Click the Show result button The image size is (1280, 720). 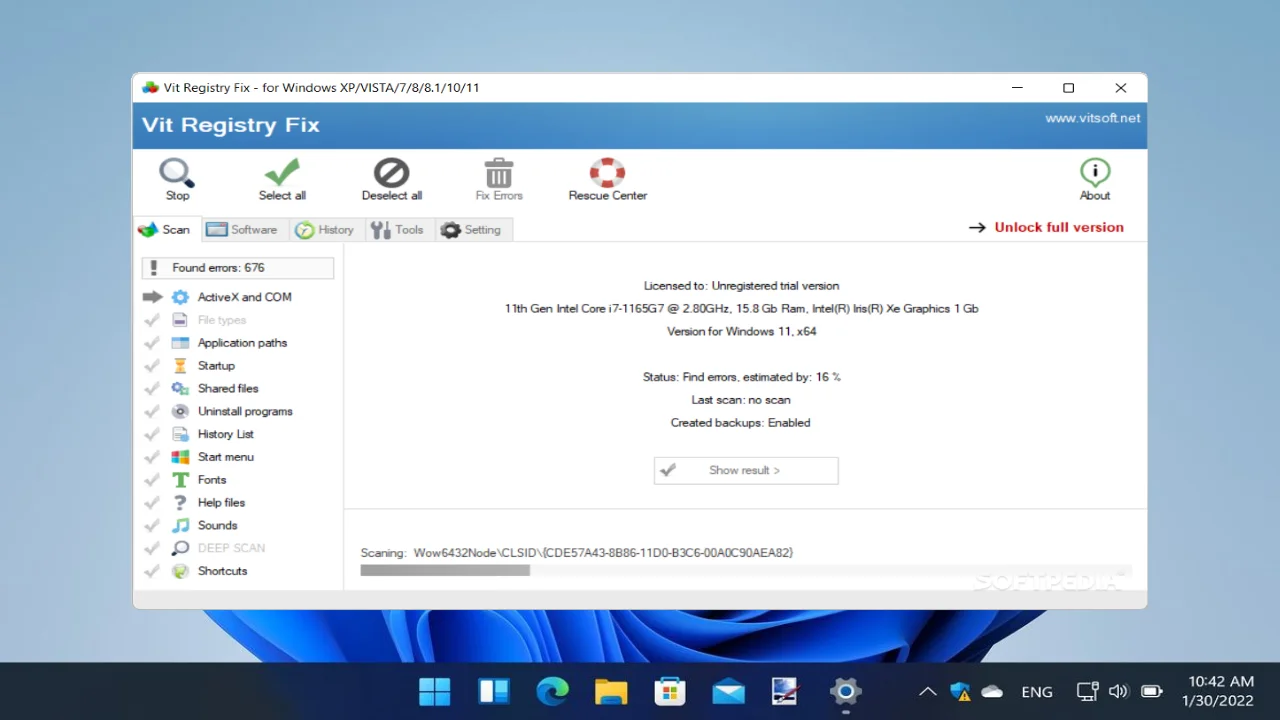coord(746,470)
